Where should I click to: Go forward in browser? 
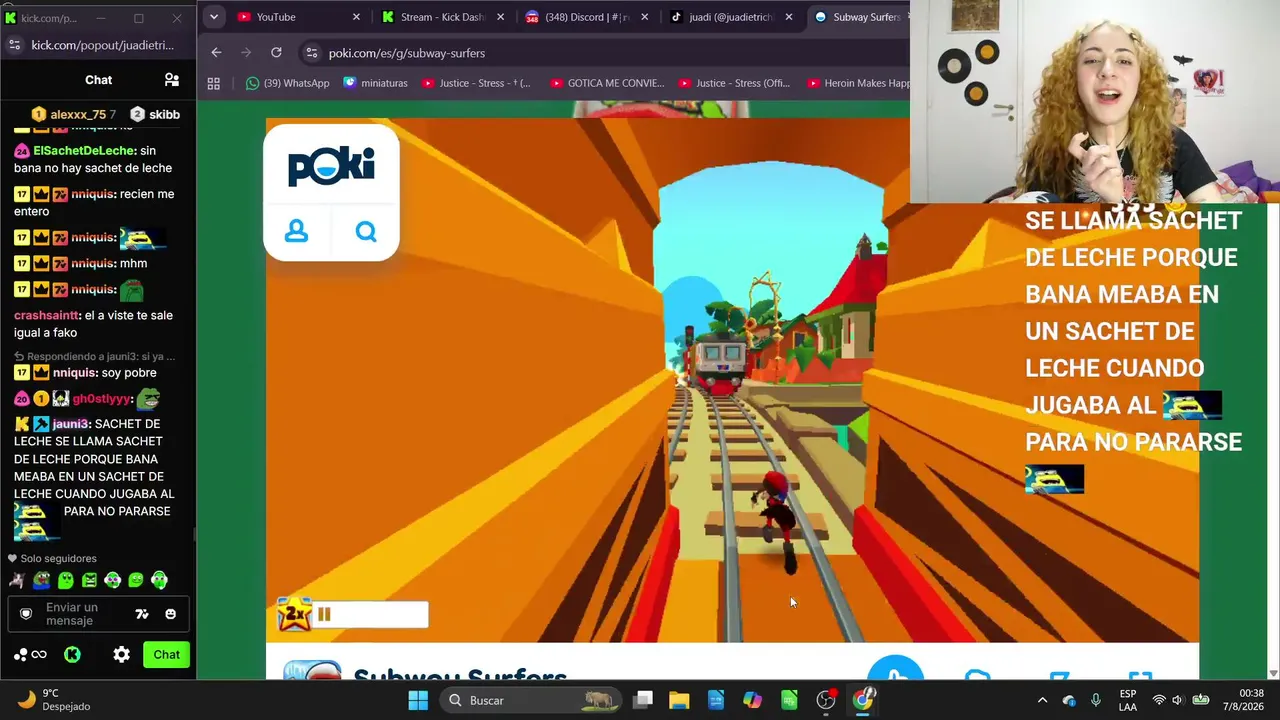pyautogui.click(x=246, y=53)
